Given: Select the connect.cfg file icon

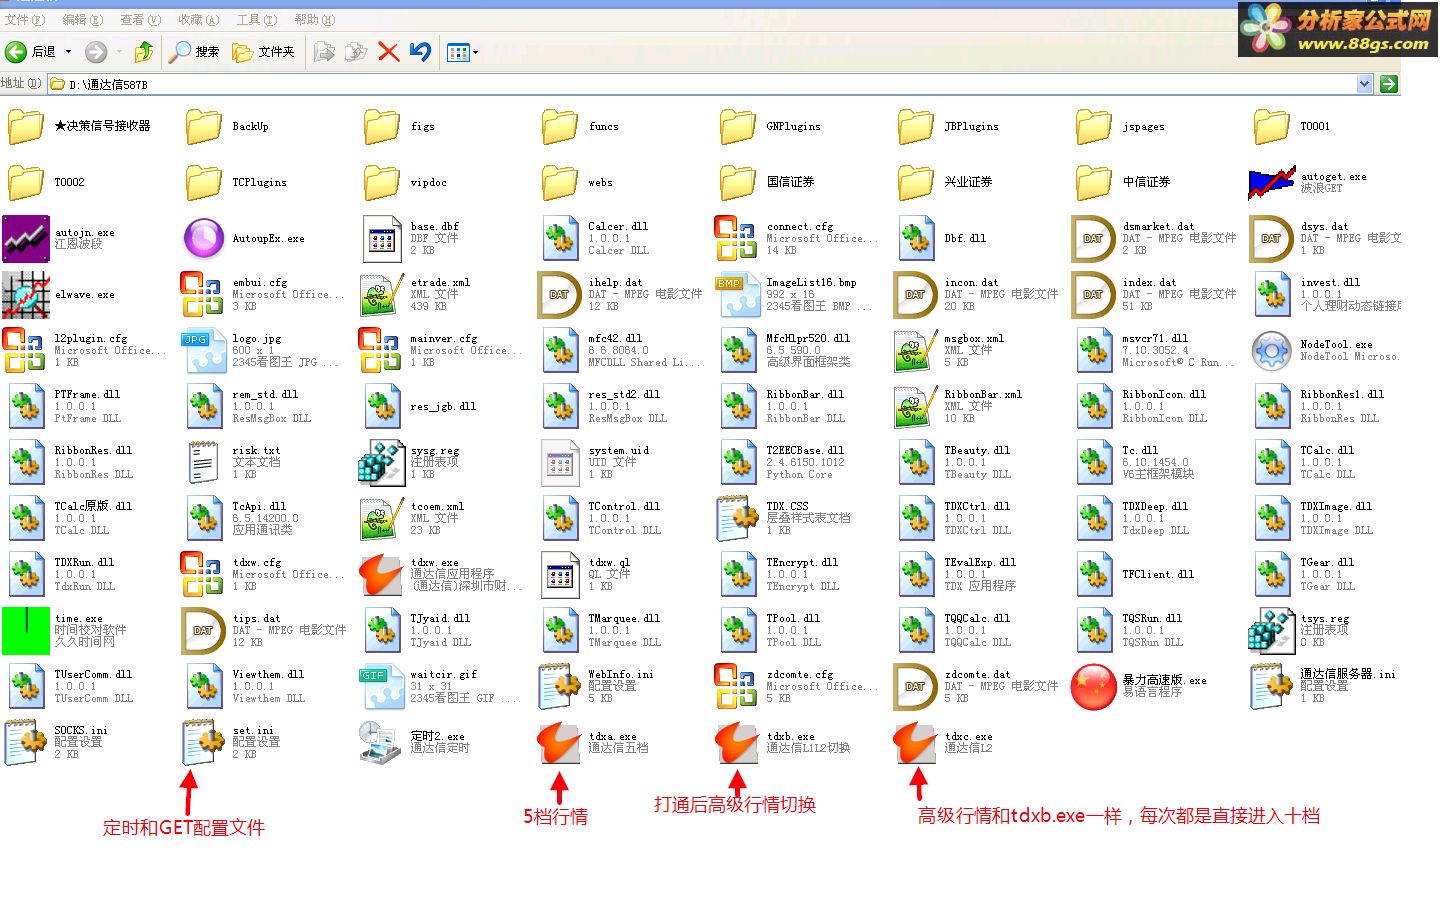Looking at the screenshot, I should pos(737,238).
